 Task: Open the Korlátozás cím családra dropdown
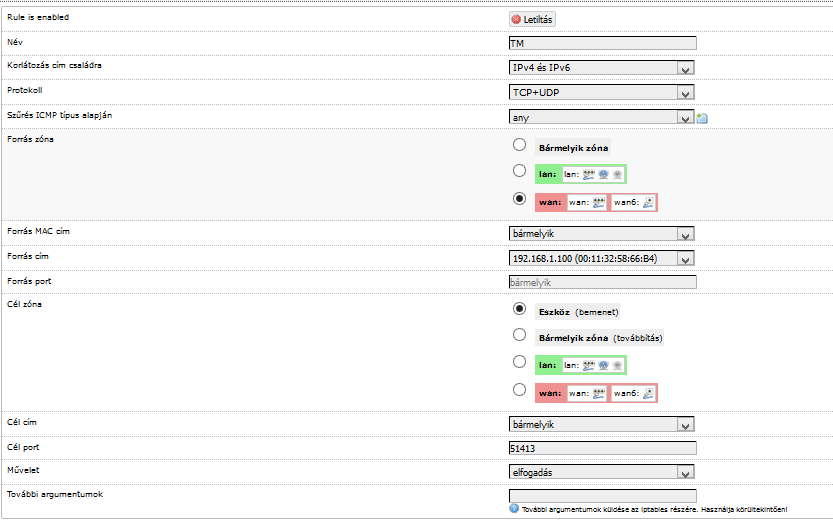601,67
